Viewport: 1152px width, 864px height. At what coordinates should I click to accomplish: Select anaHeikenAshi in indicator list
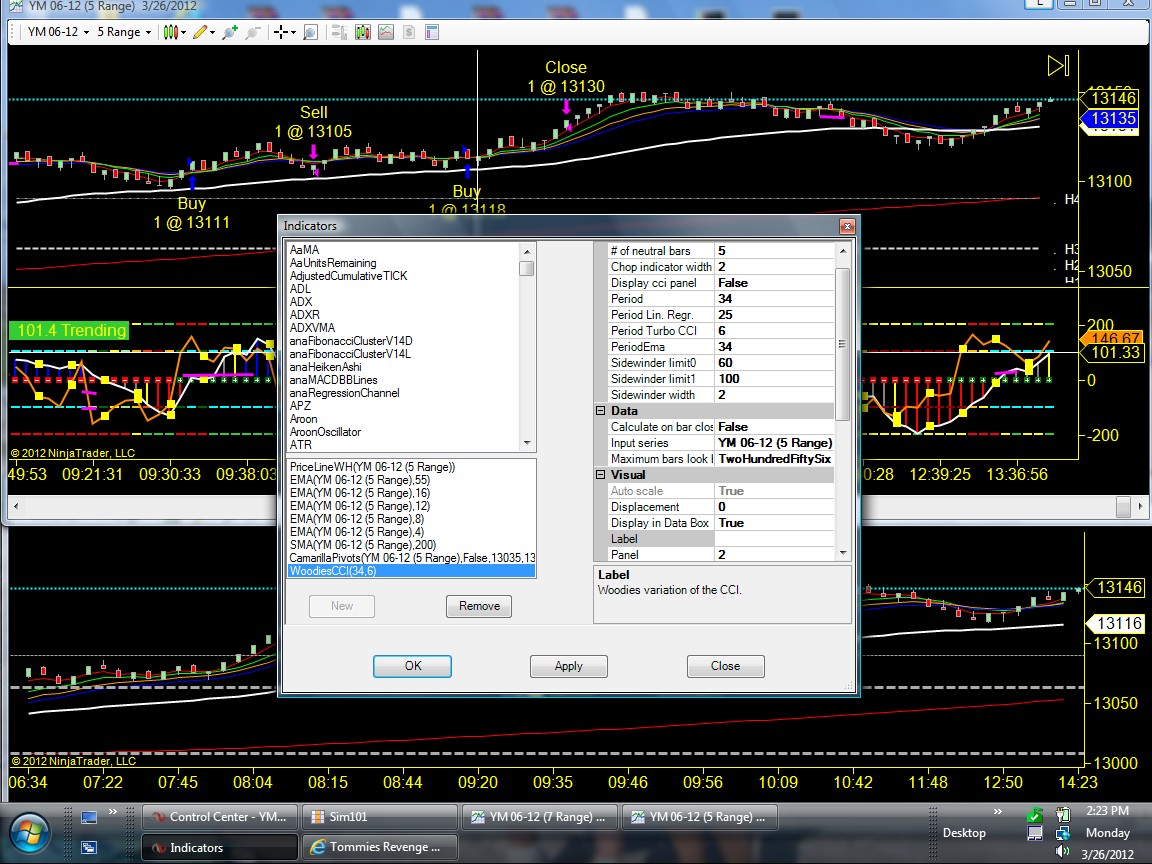(x=325, y=367)
